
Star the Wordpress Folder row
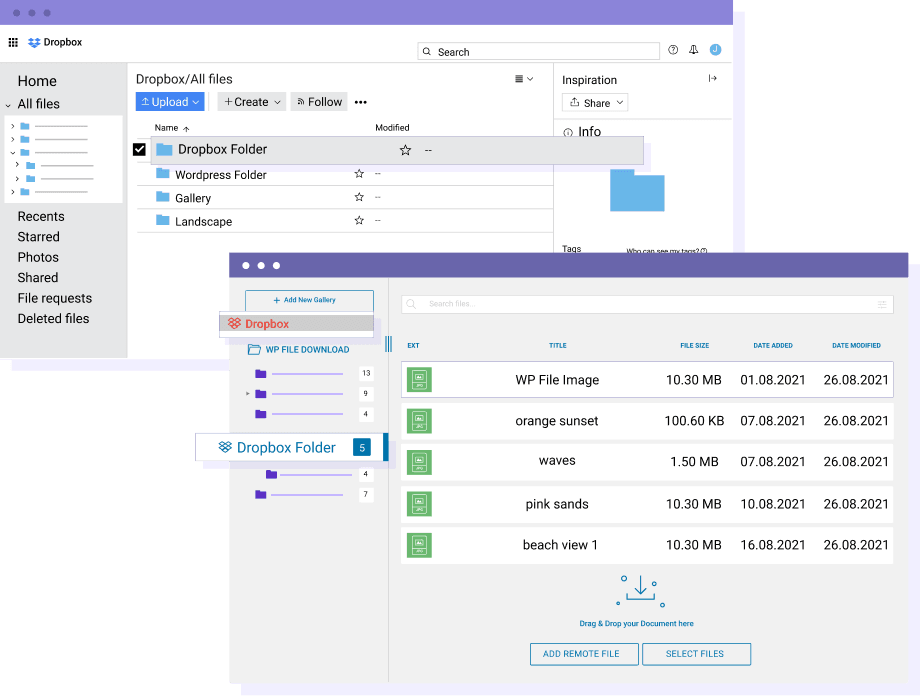point(359,174)
